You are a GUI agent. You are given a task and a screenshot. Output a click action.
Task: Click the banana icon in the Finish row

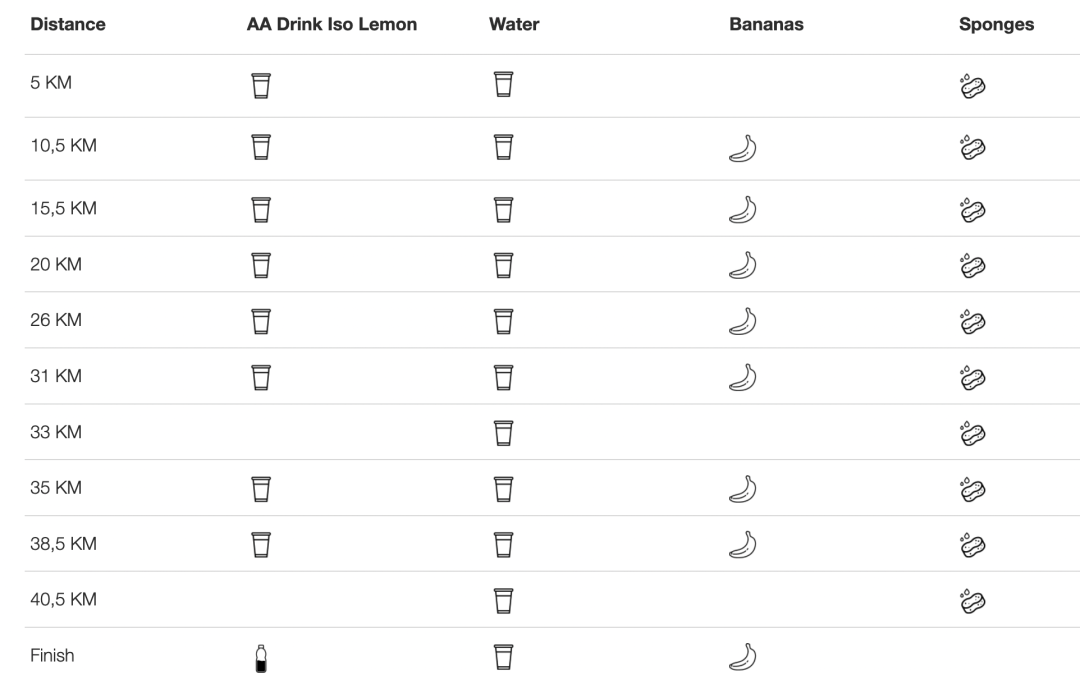(742, 657)
